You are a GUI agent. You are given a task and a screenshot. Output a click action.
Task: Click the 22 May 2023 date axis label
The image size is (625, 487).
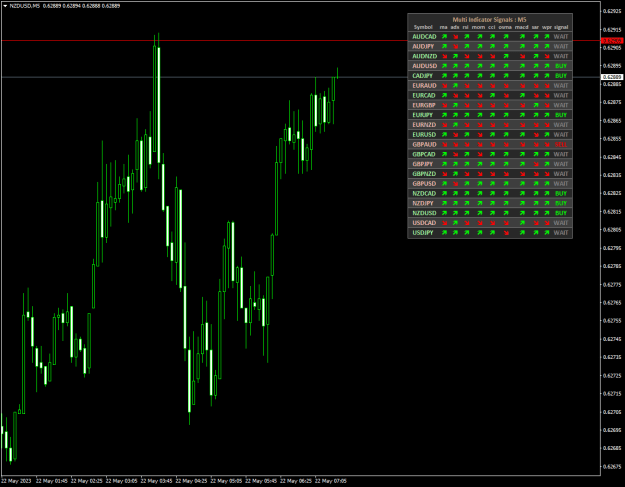click(16, 481)
